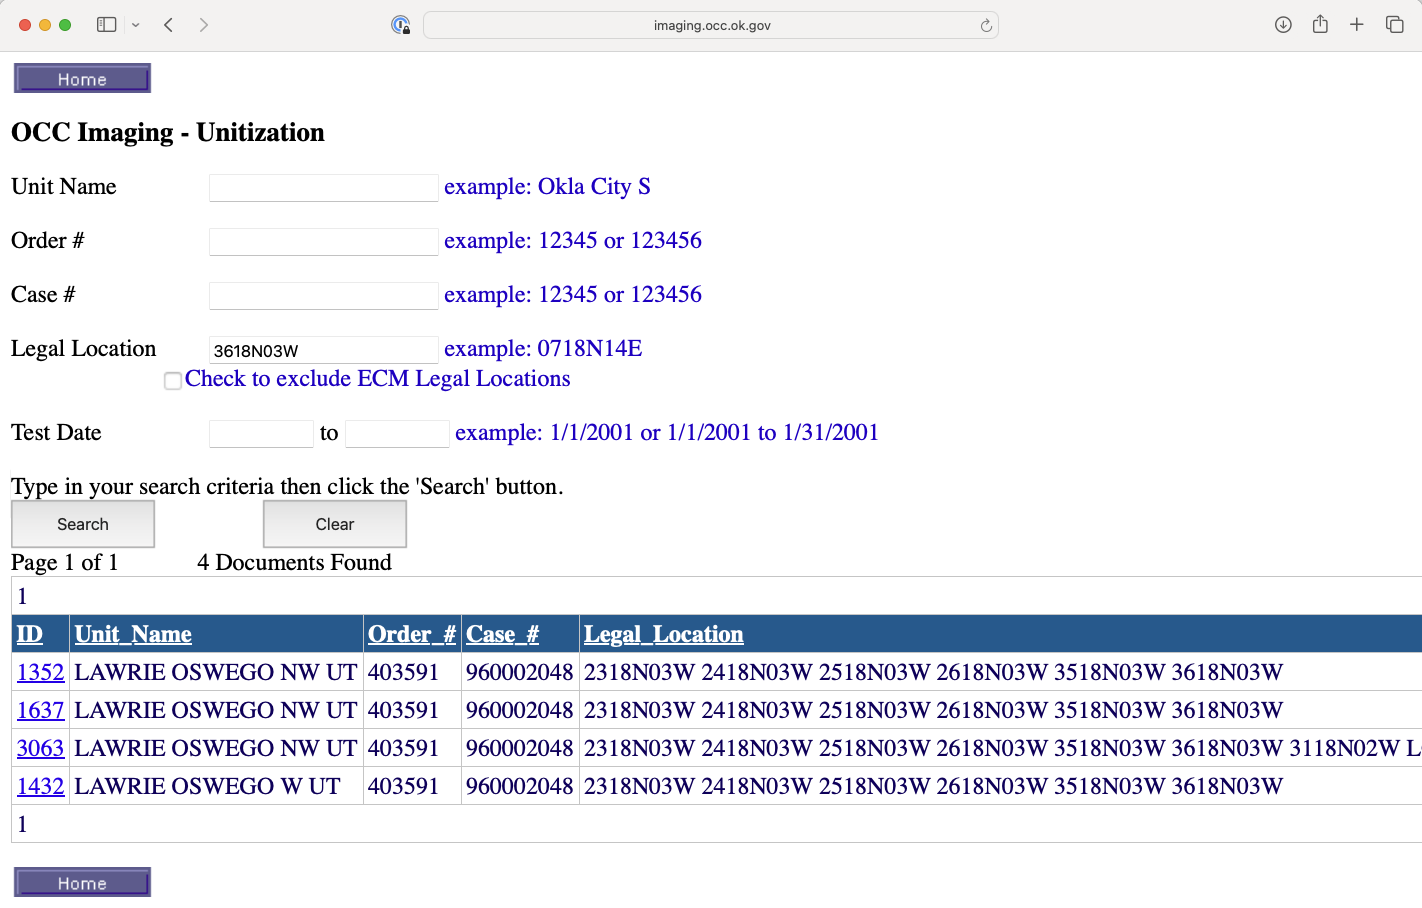
Task: Open the Share icon in toolbar
Action: [1320, 24]
